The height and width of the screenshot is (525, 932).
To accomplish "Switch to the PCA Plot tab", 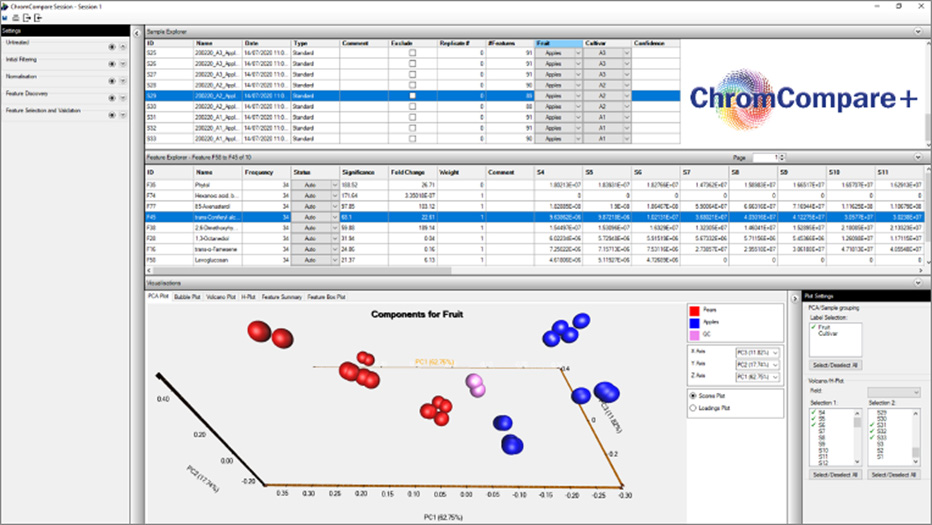I will click(158, 296).
